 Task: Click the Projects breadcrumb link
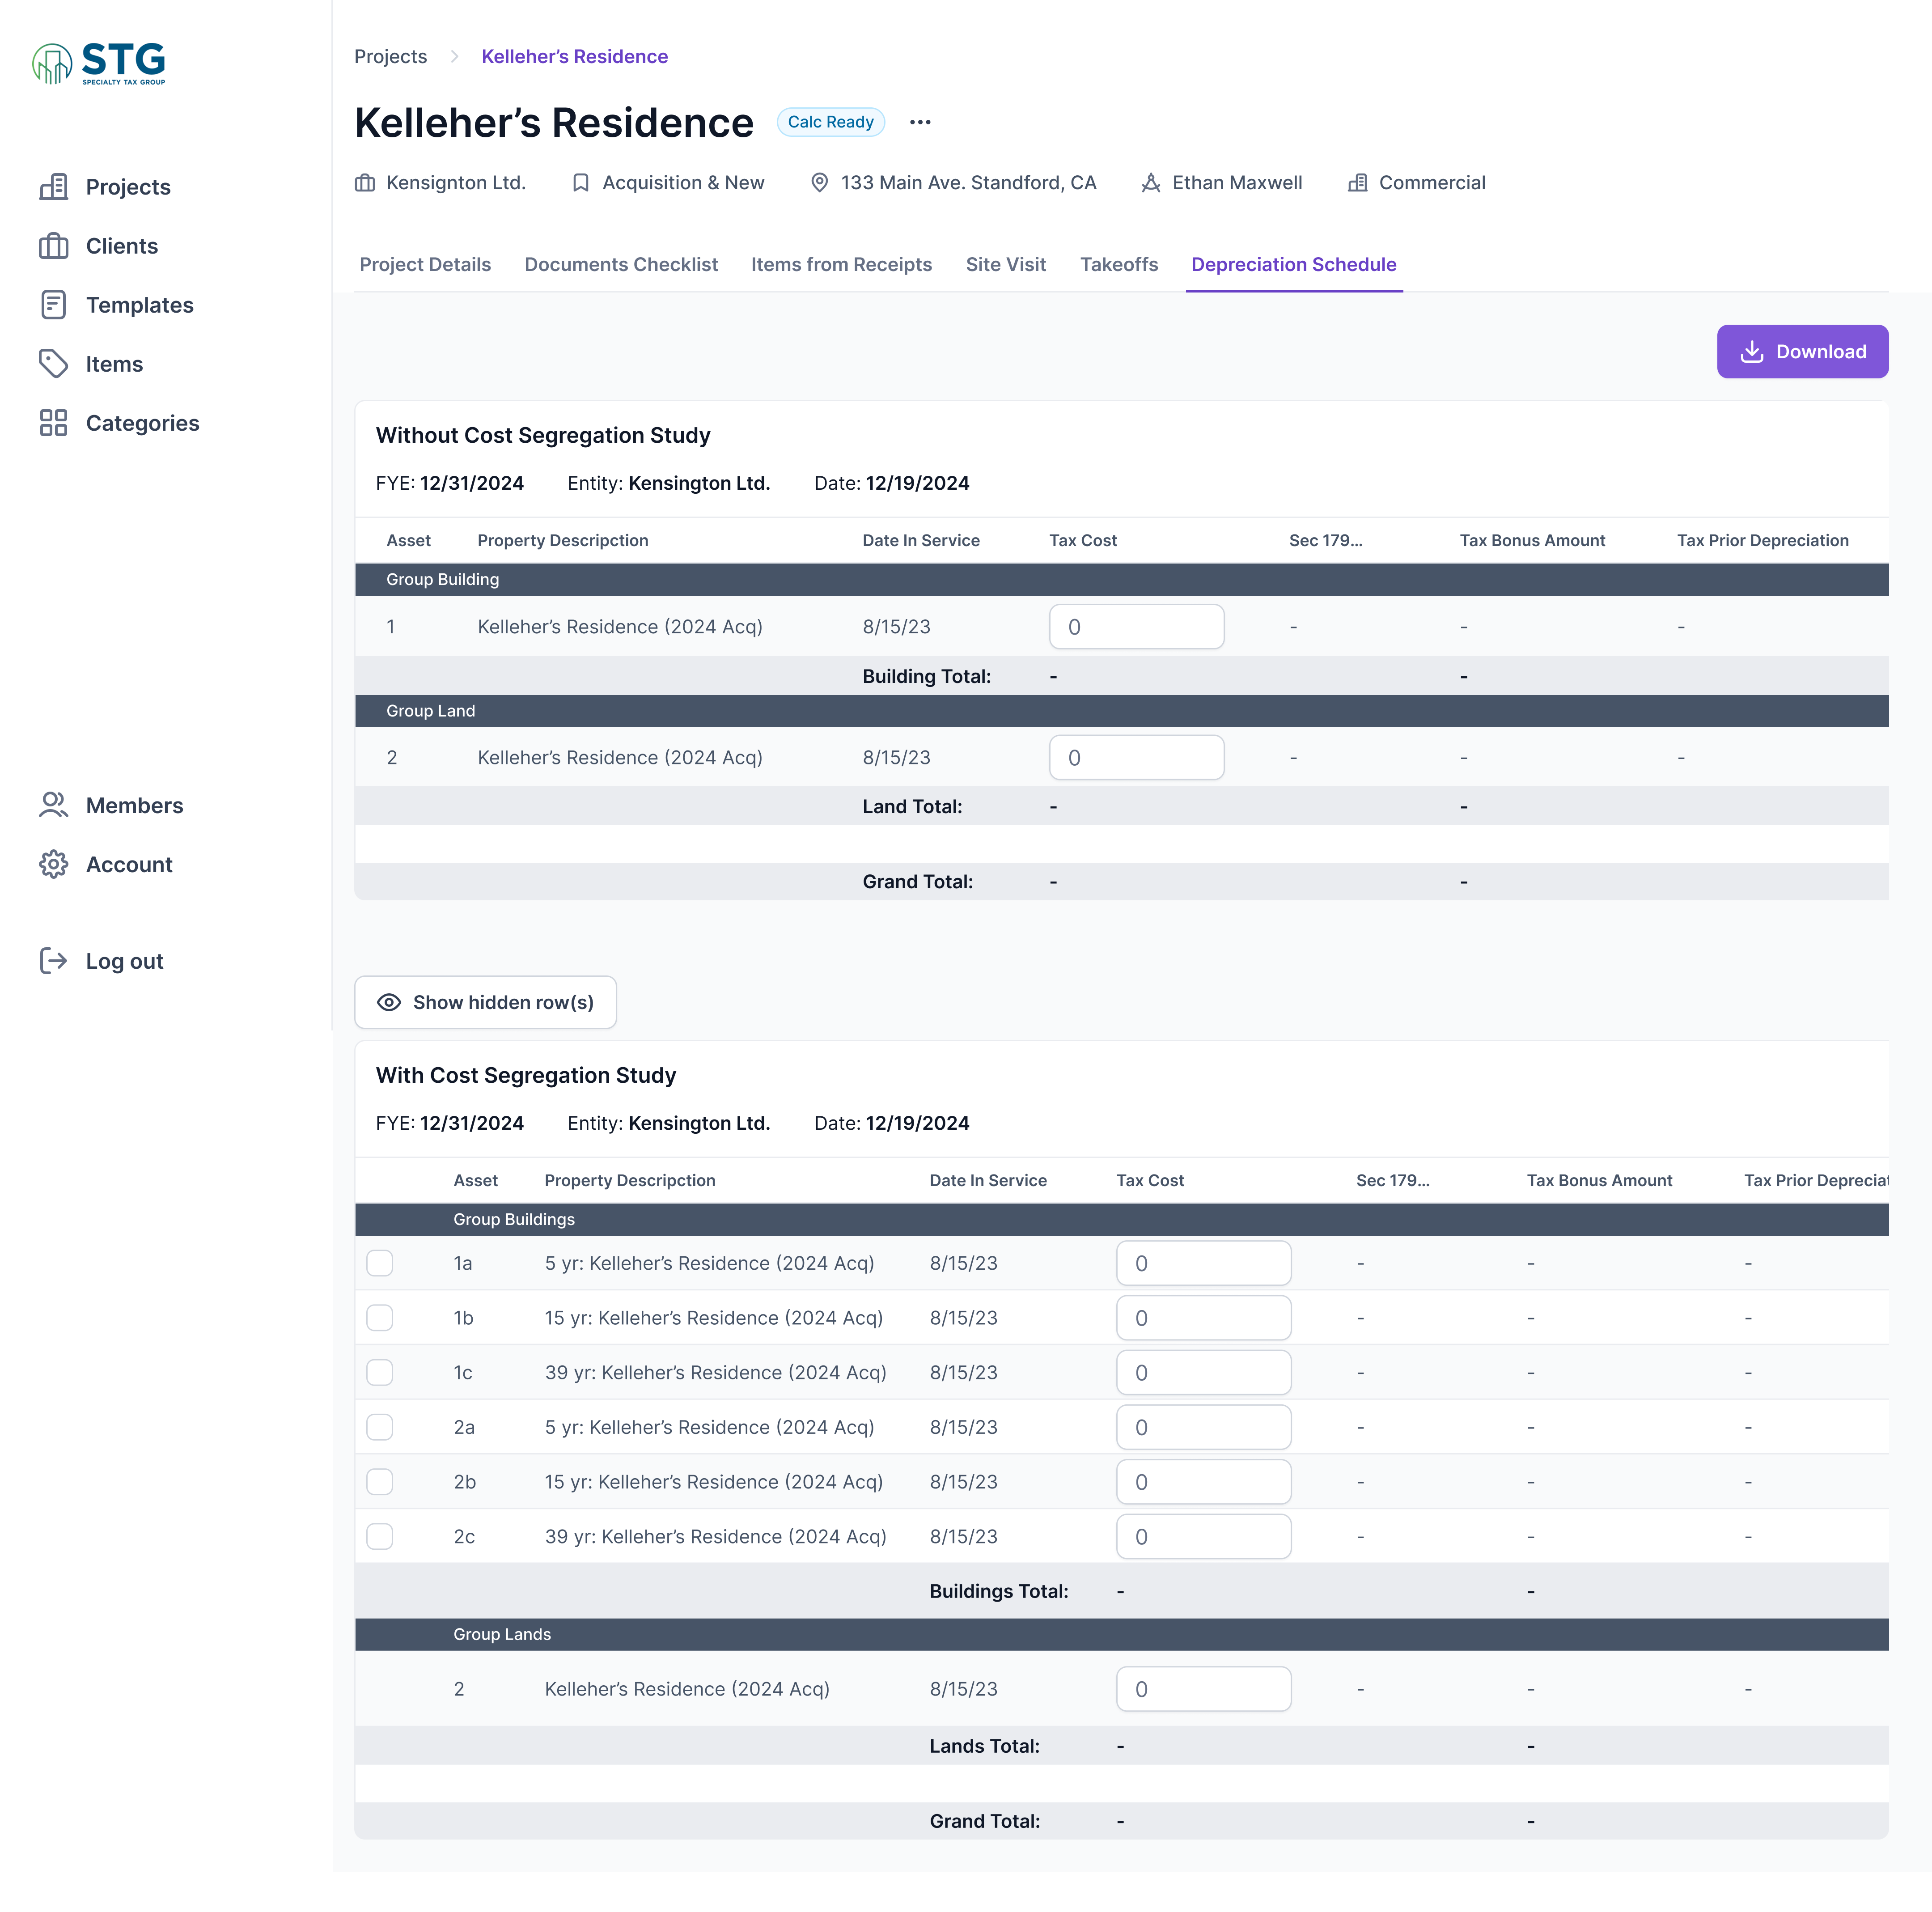point(390,56)
